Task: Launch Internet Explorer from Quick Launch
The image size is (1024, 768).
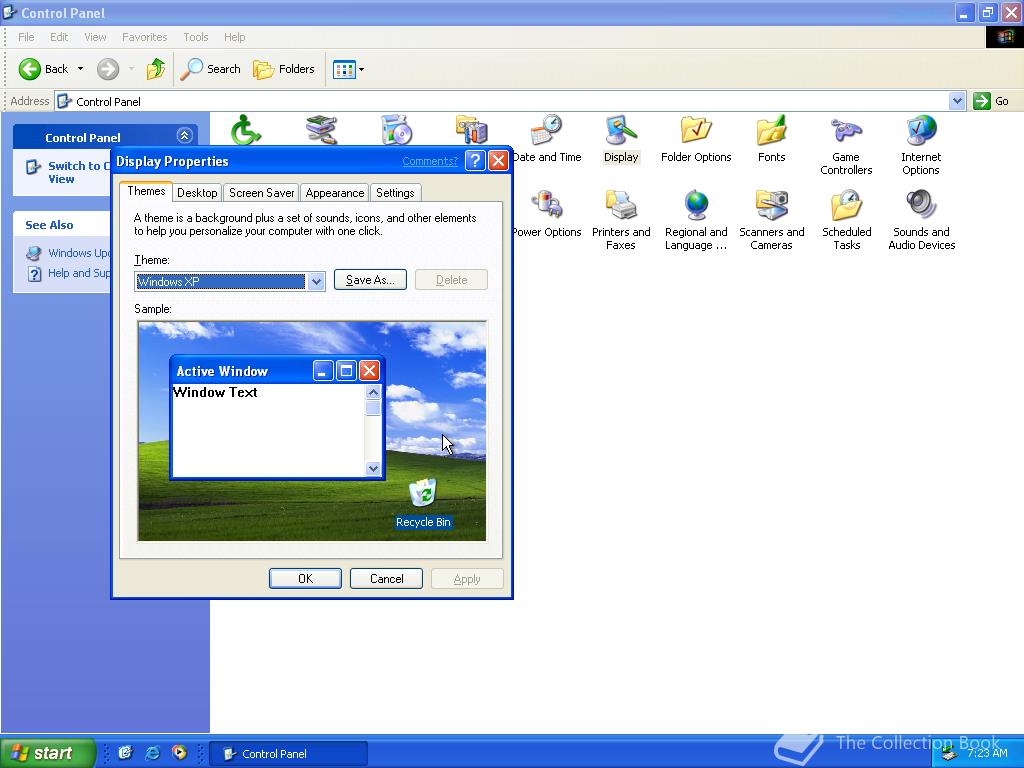Action: pyautogui.click(x=152, y=753)
